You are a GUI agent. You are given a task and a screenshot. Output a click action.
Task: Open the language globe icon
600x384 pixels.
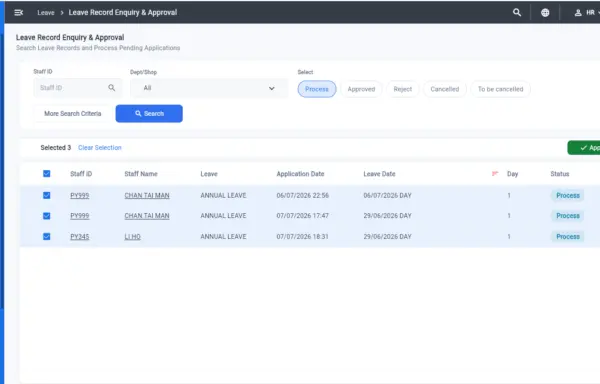545,13
